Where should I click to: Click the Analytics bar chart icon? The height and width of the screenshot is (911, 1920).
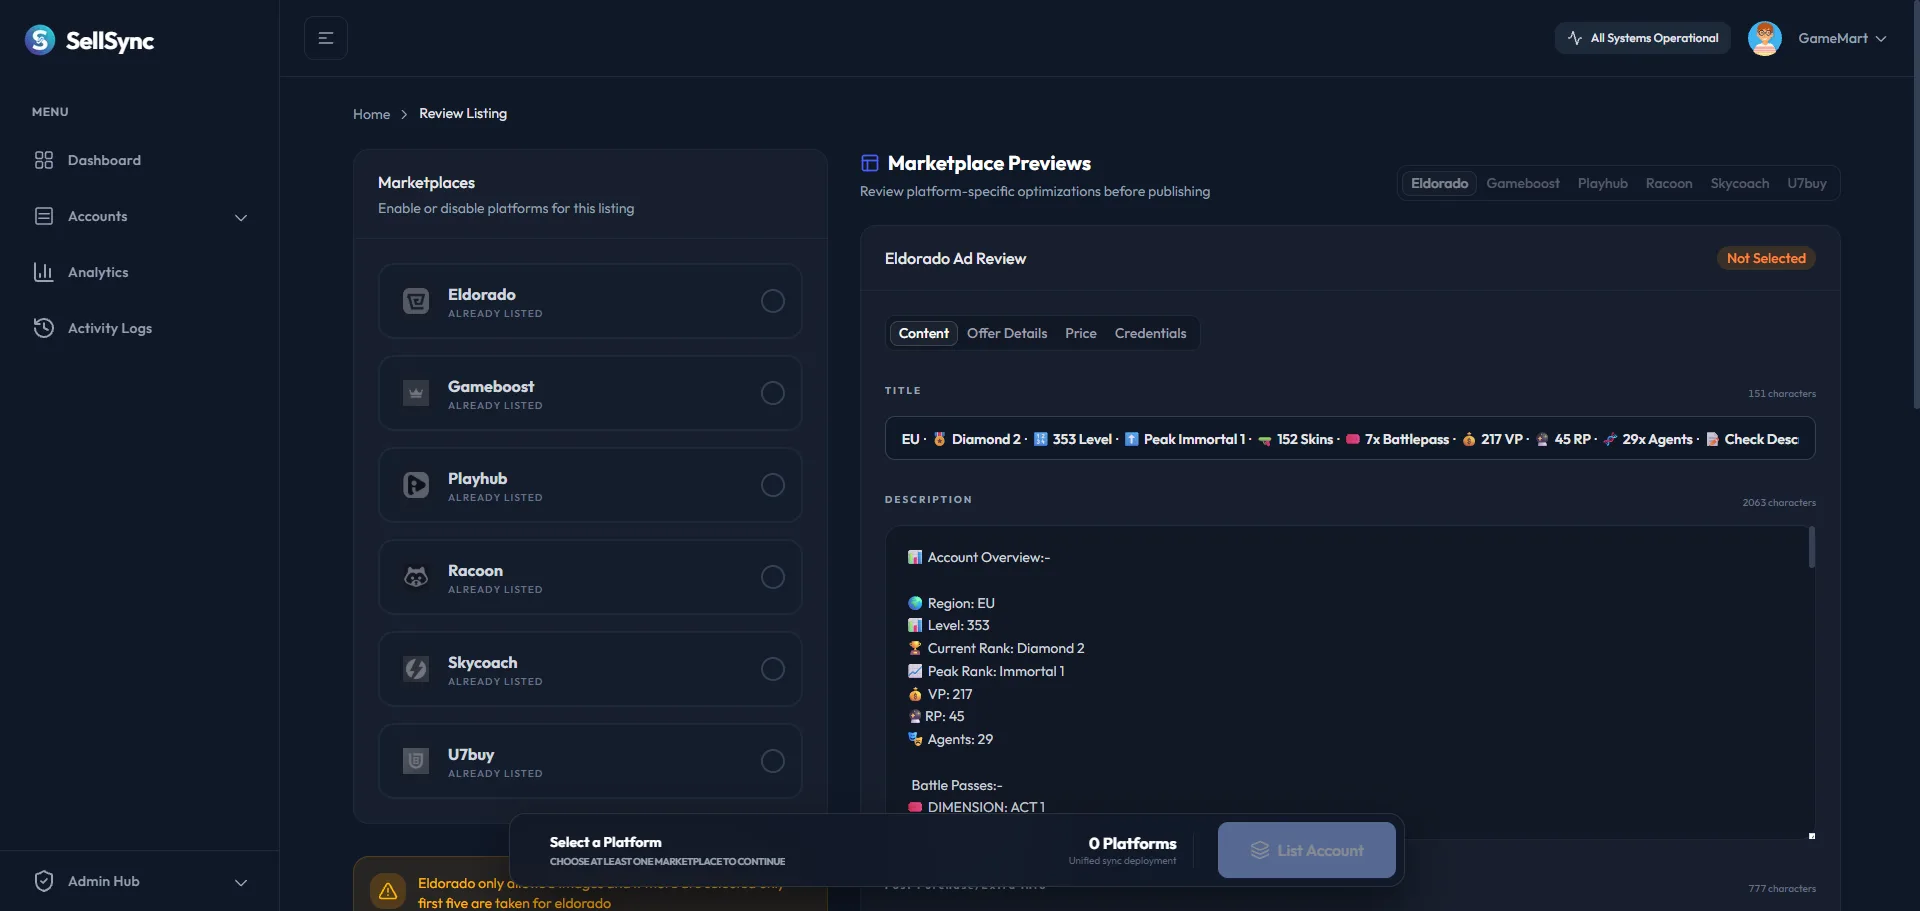click(x=44, y=272)
